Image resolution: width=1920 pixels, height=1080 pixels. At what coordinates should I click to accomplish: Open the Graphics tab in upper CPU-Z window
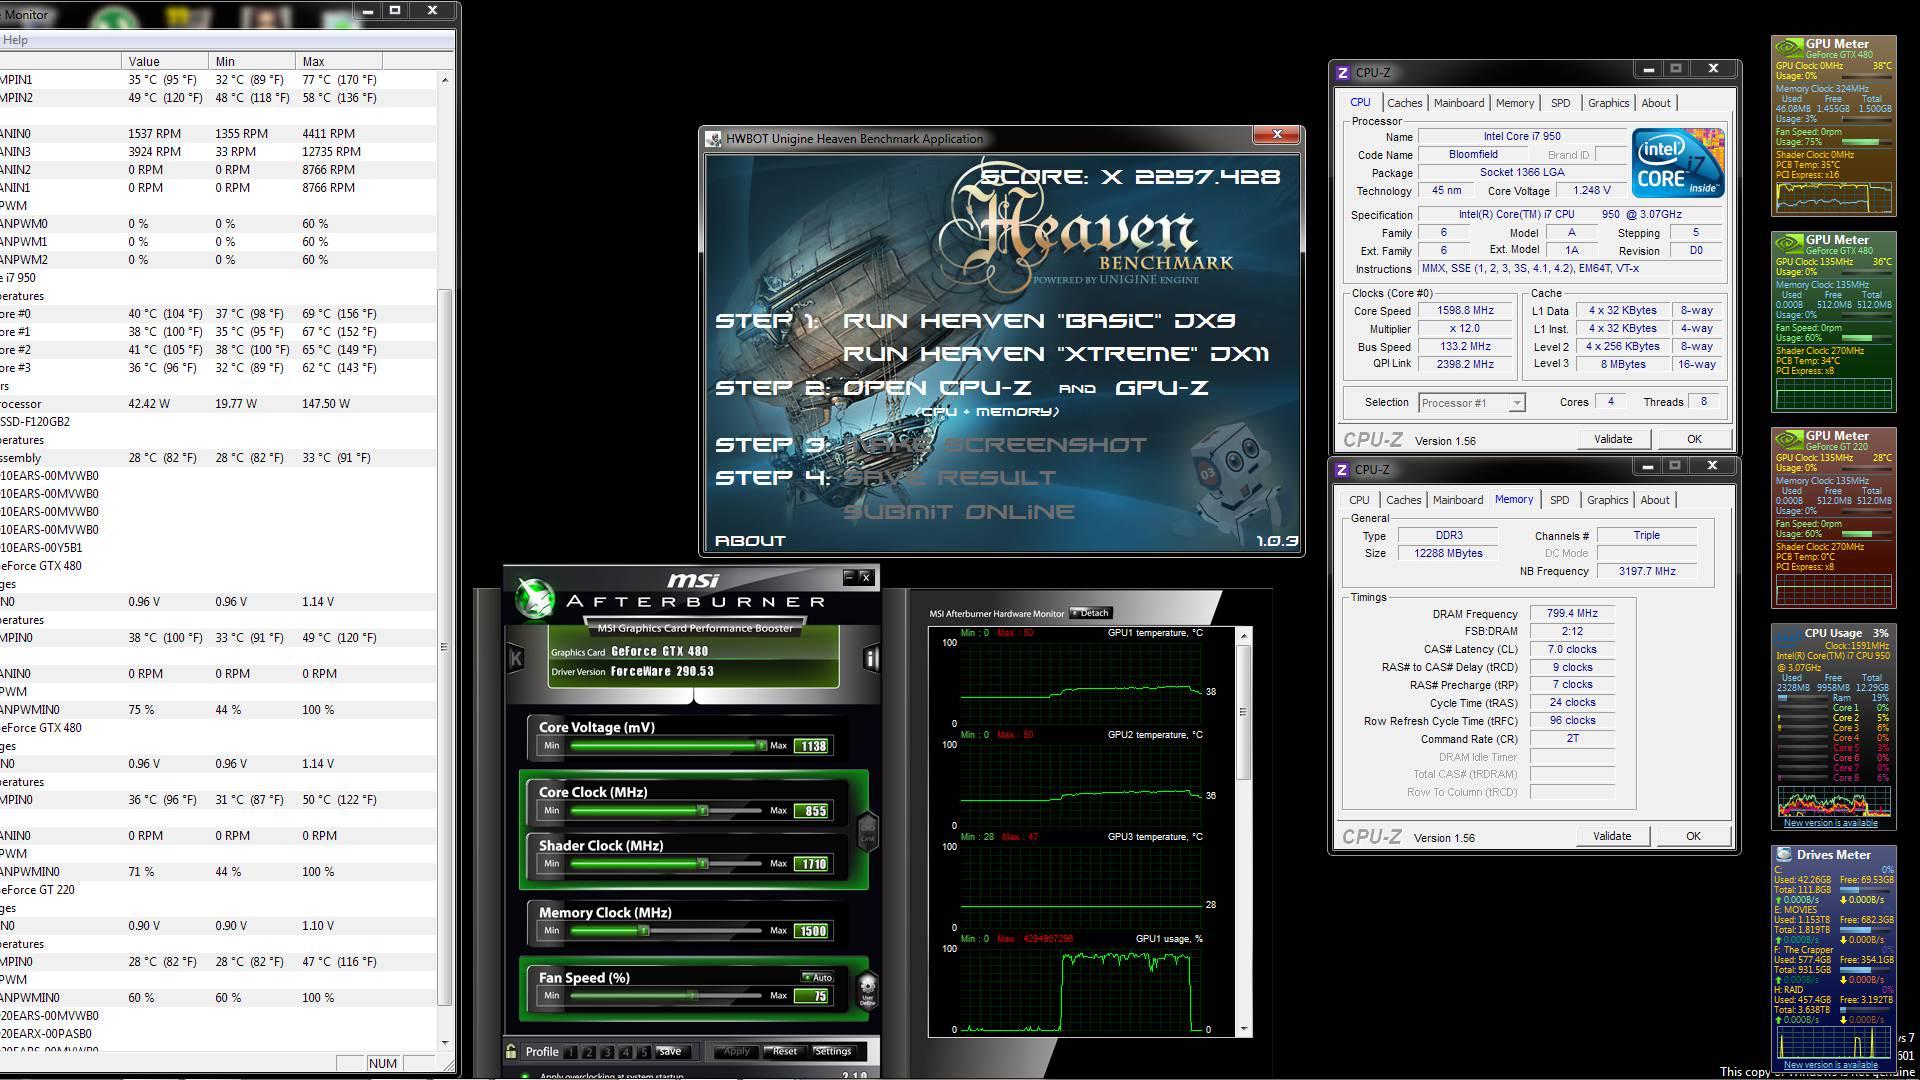coord(1608,103)
